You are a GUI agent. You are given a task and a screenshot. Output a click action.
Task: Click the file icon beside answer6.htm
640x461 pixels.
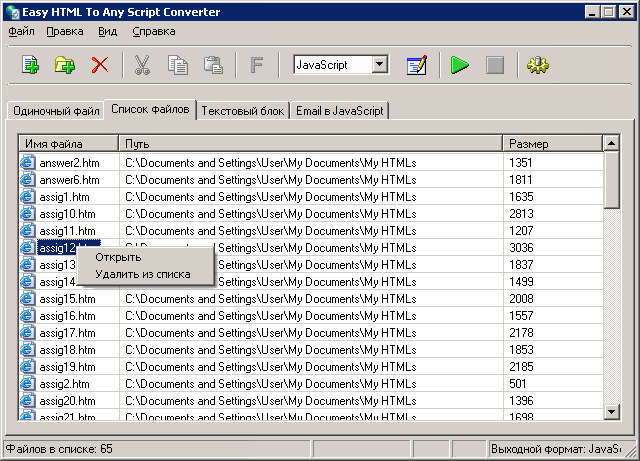tap(27, 180)
